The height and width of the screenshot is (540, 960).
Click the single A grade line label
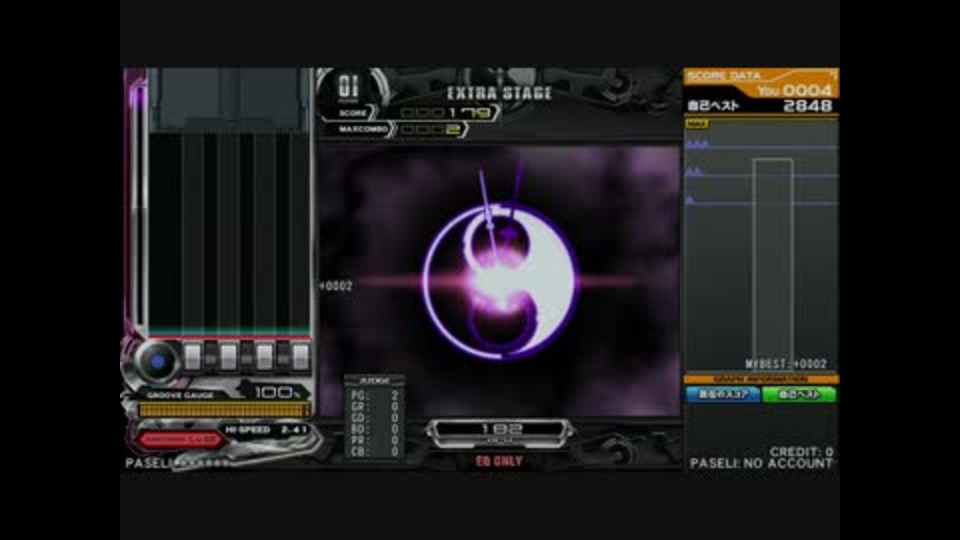690,200
